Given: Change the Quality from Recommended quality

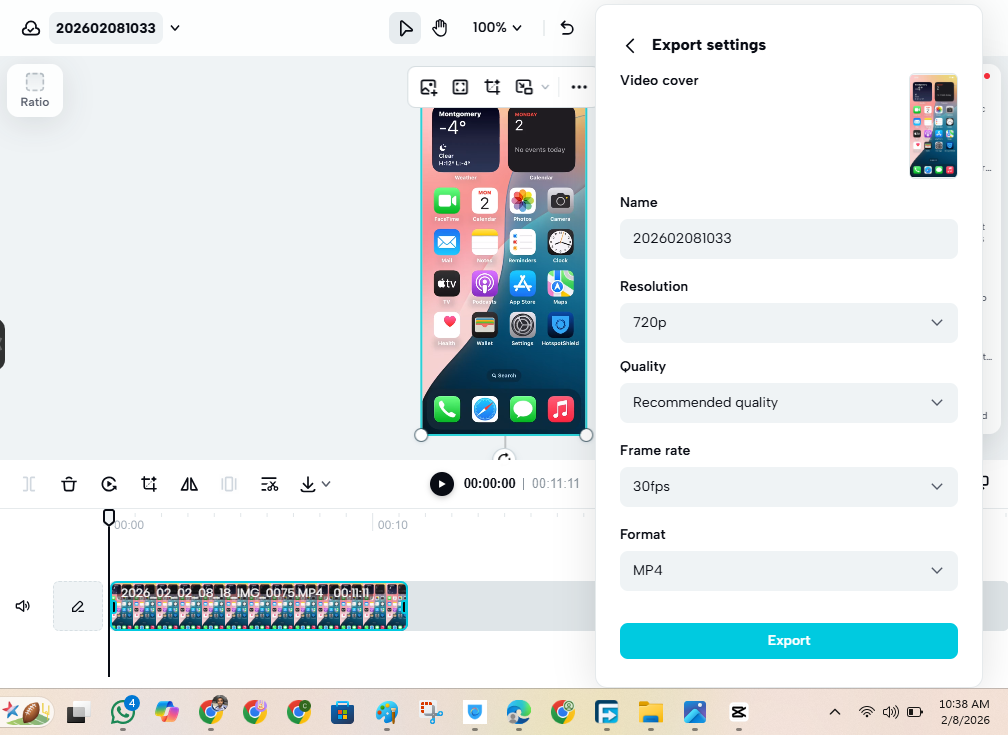Looking at the screenshot, I should (788, 403).
